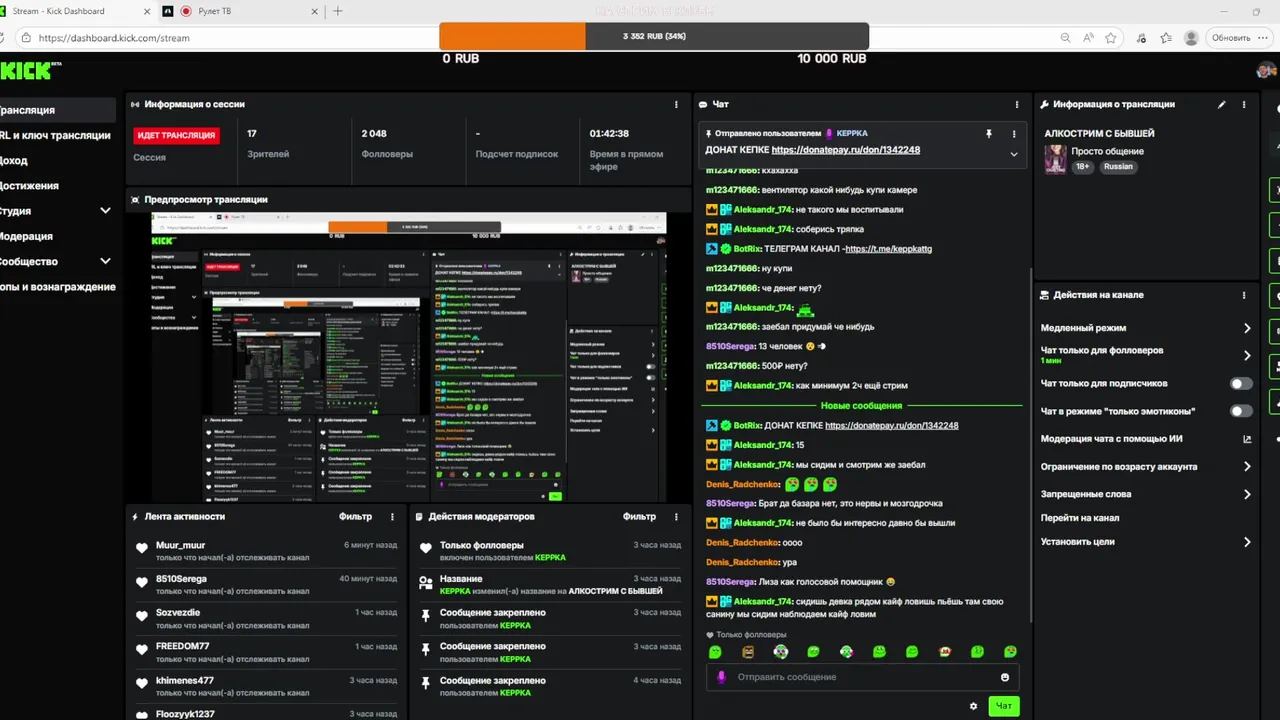This screenshot has width=1280, height=720.
Task: Click the browser address bar URL
Action: pyautogui.click(x=114, y=38)
